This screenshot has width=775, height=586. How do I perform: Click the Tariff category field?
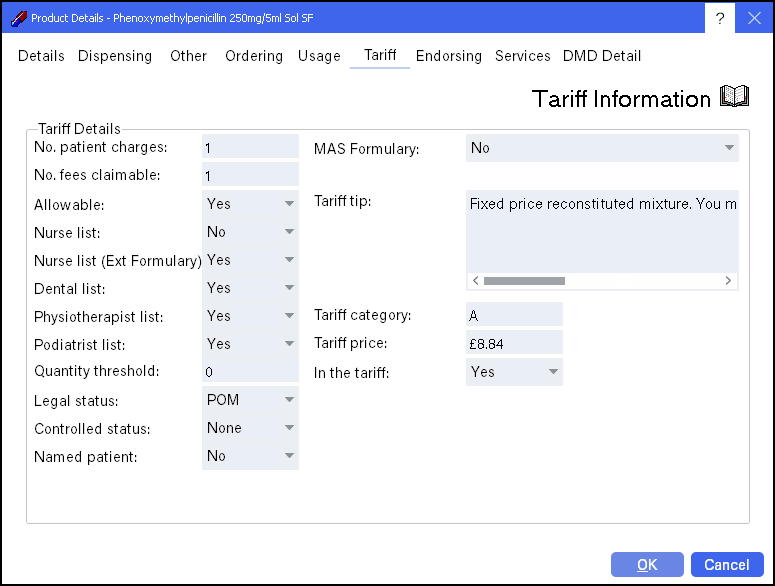click(514, 314)
